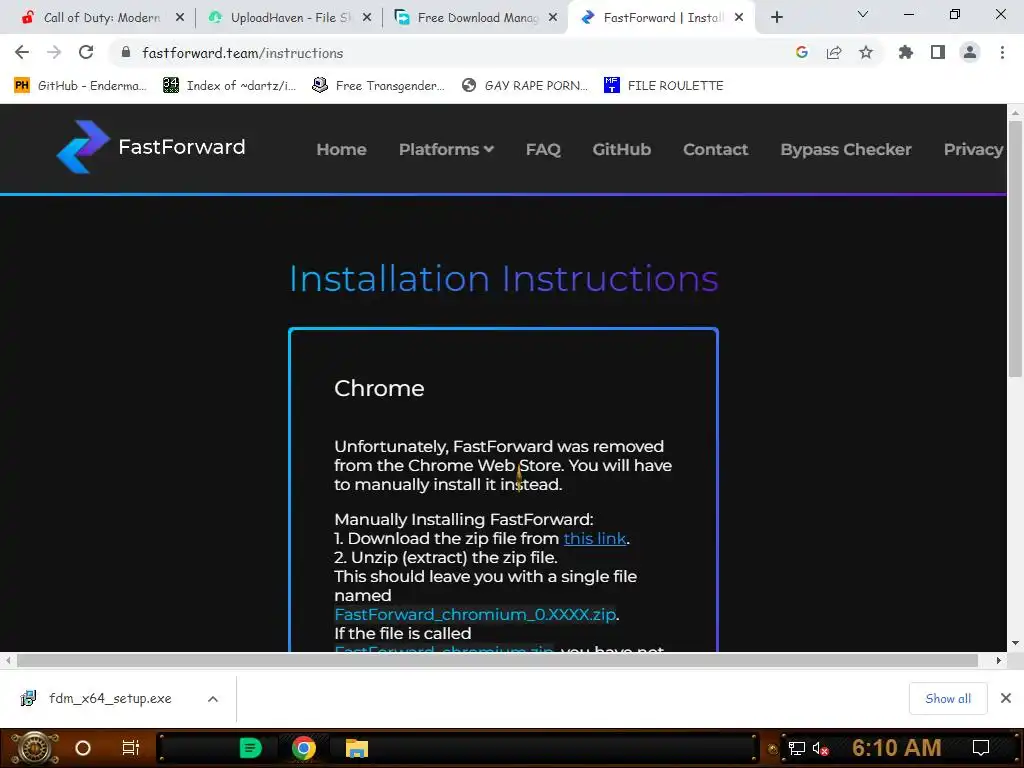Viewport: 1024px width, 768px height.
Task: Open Index of ~dartz bookmark
Action: [x=230, y=86]
